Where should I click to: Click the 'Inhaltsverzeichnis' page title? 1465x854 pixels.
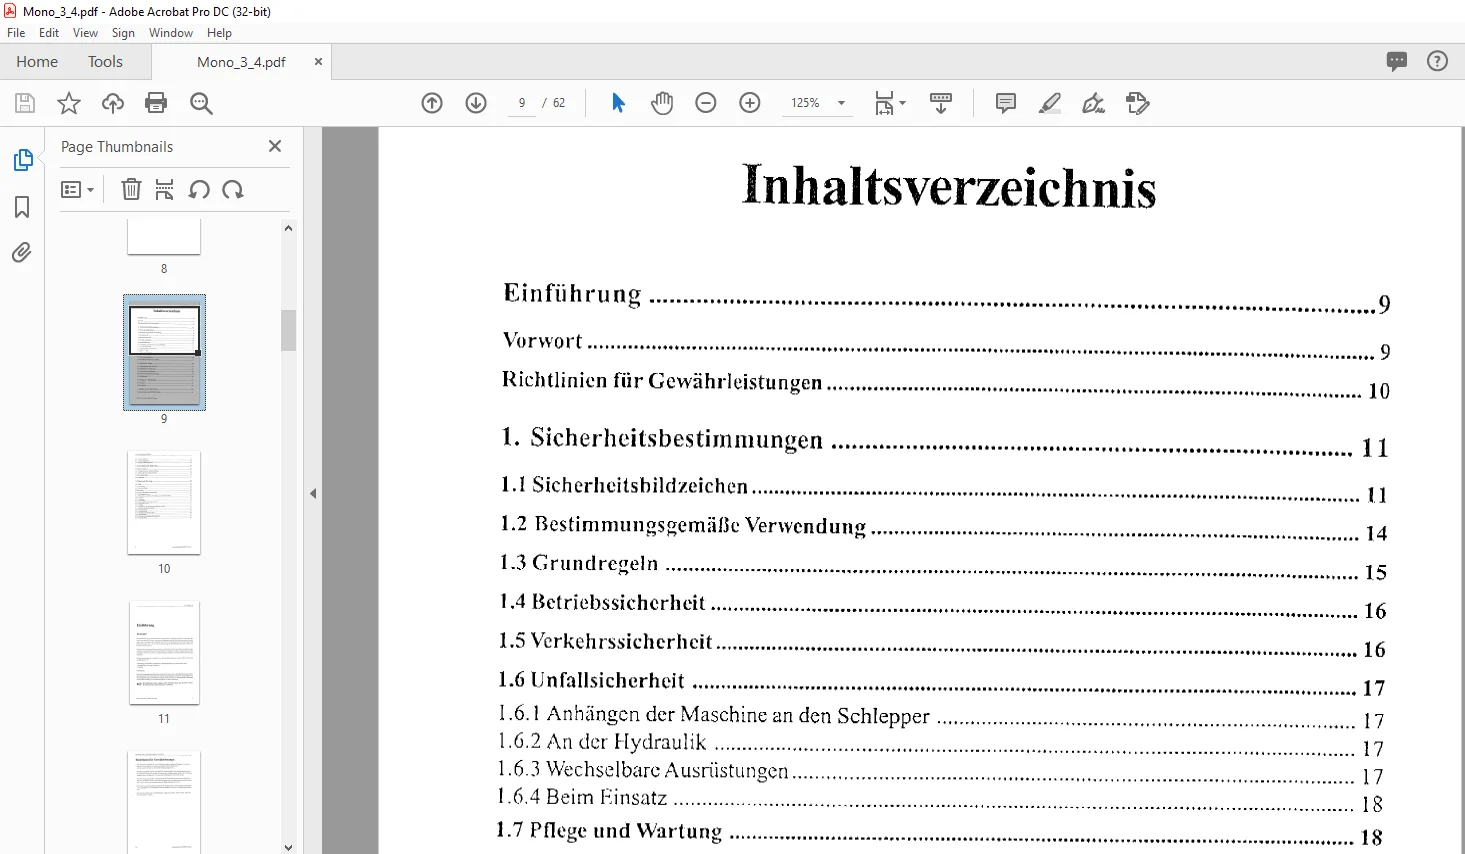point(948,187)
